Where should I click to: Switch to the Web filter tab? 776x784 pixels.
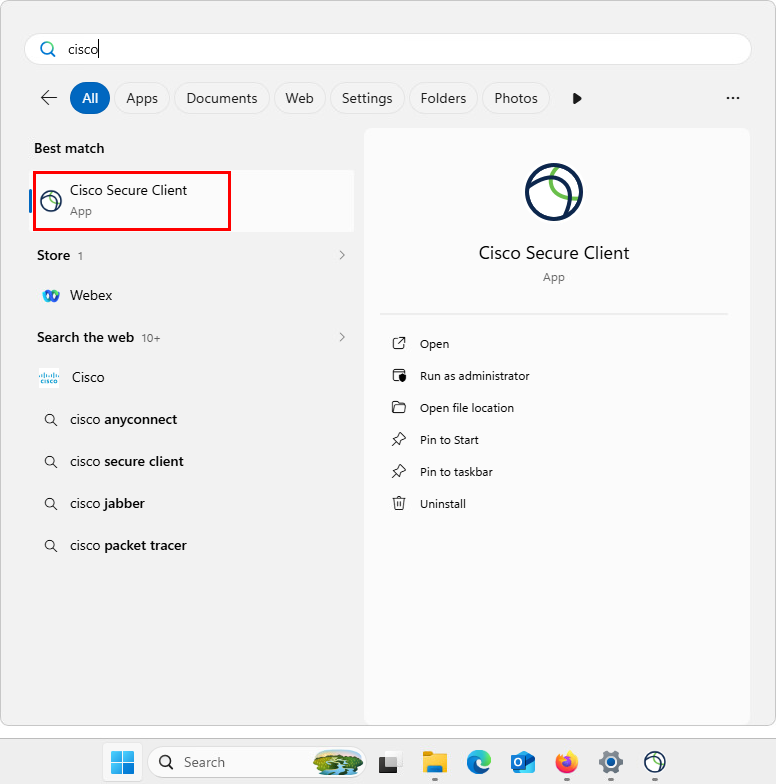pyautogui.click(x=300, y=98)
